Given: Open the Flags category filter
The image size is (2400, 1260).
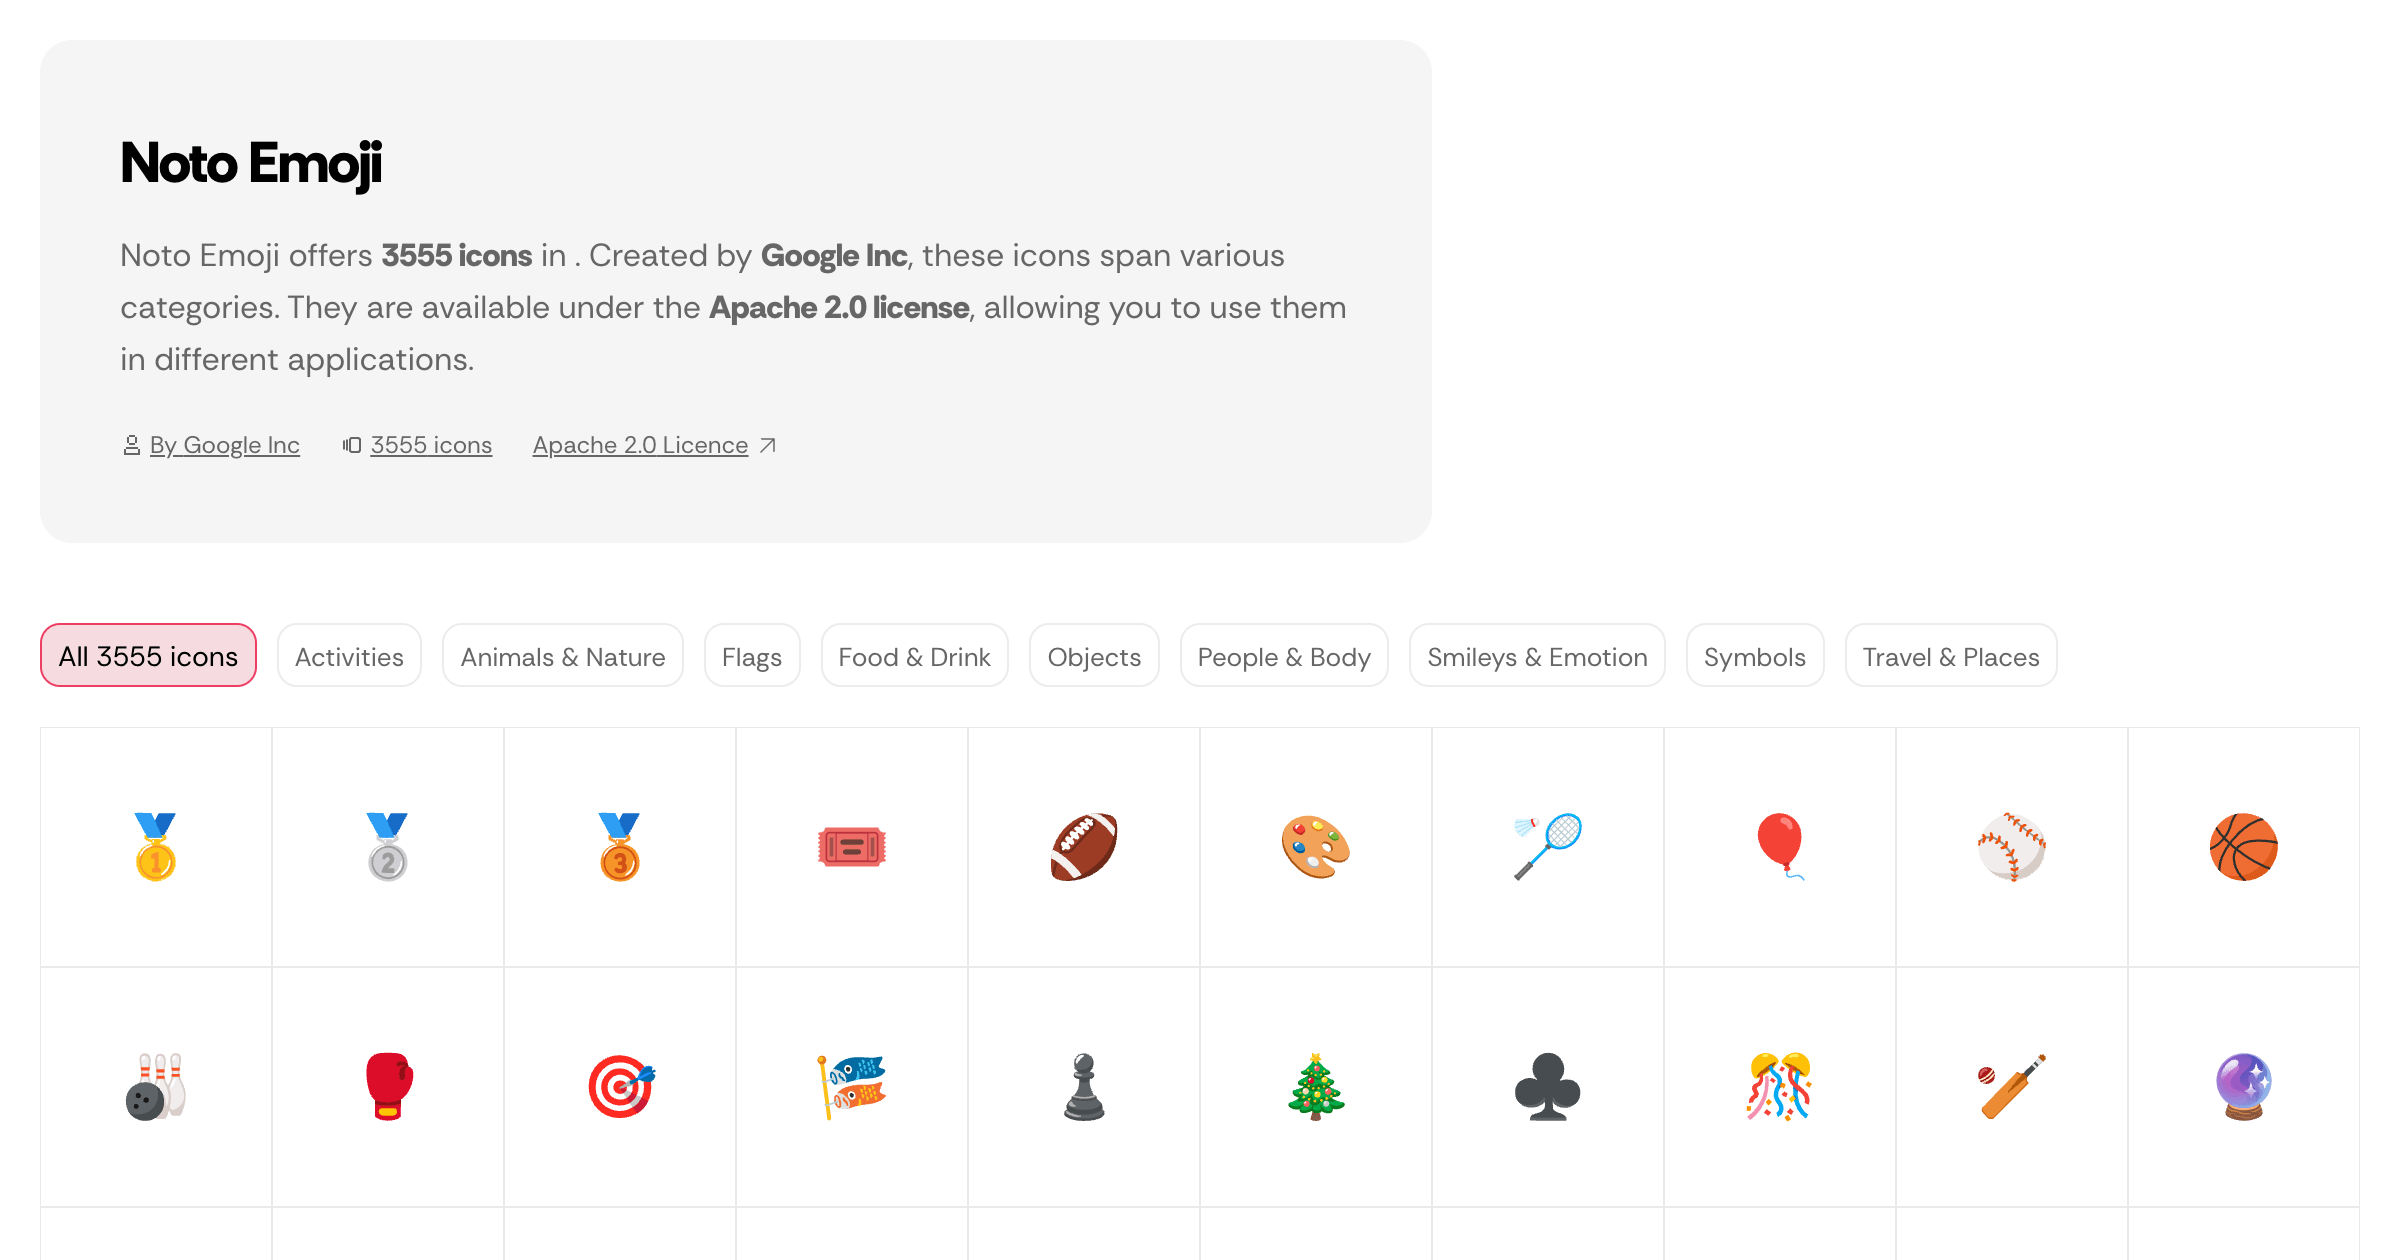Looking at the screenshot, I should tap(751, 655).
